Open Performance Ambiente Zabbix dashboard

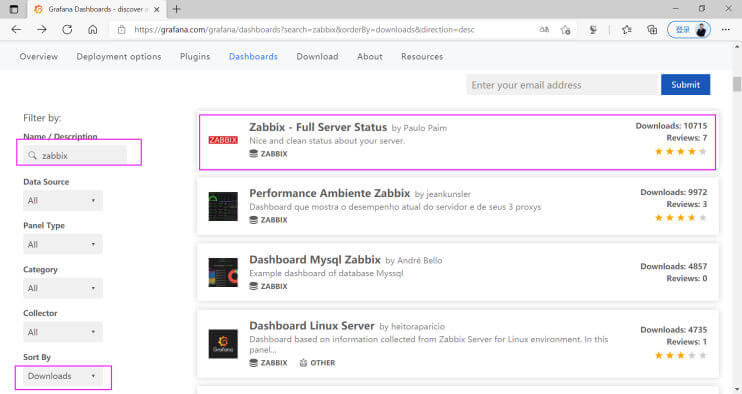pos(329,193)
